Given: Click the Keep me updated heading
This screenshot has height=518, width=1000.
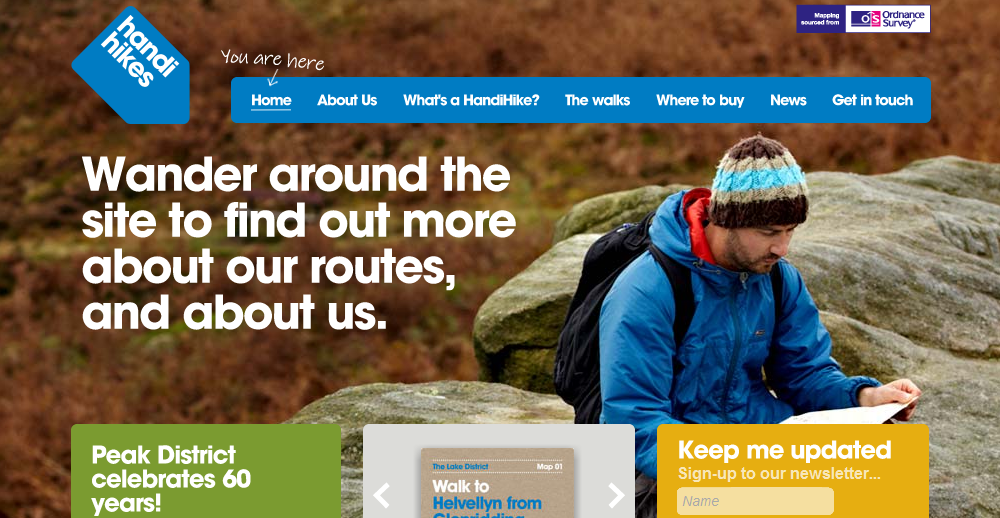Looking at the screenshot, I should tap(784, 450).
